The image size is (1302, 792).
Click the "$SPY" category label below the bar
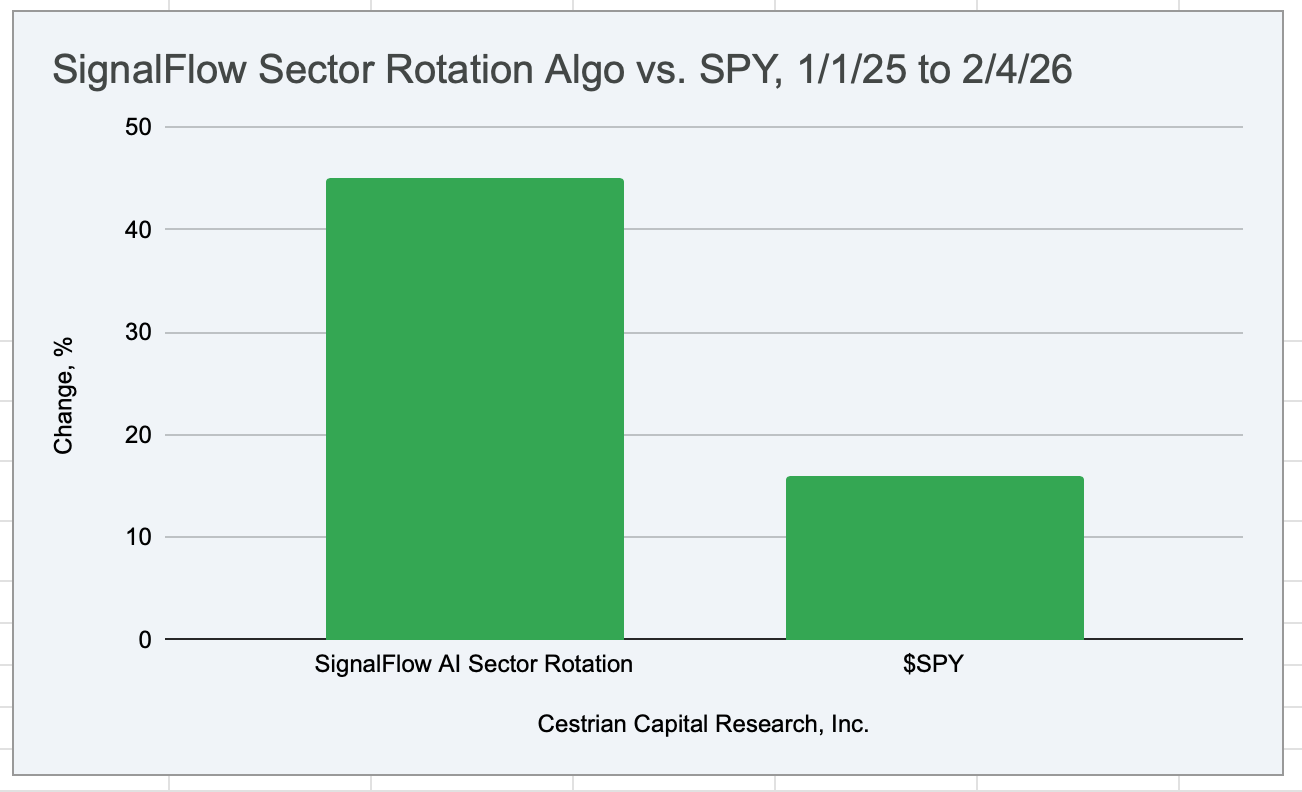[x=932, y=664]
